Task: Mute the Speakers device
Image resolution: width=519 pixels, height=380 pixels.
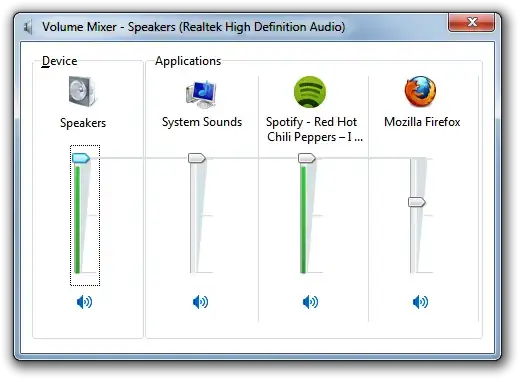Action: 84,302
